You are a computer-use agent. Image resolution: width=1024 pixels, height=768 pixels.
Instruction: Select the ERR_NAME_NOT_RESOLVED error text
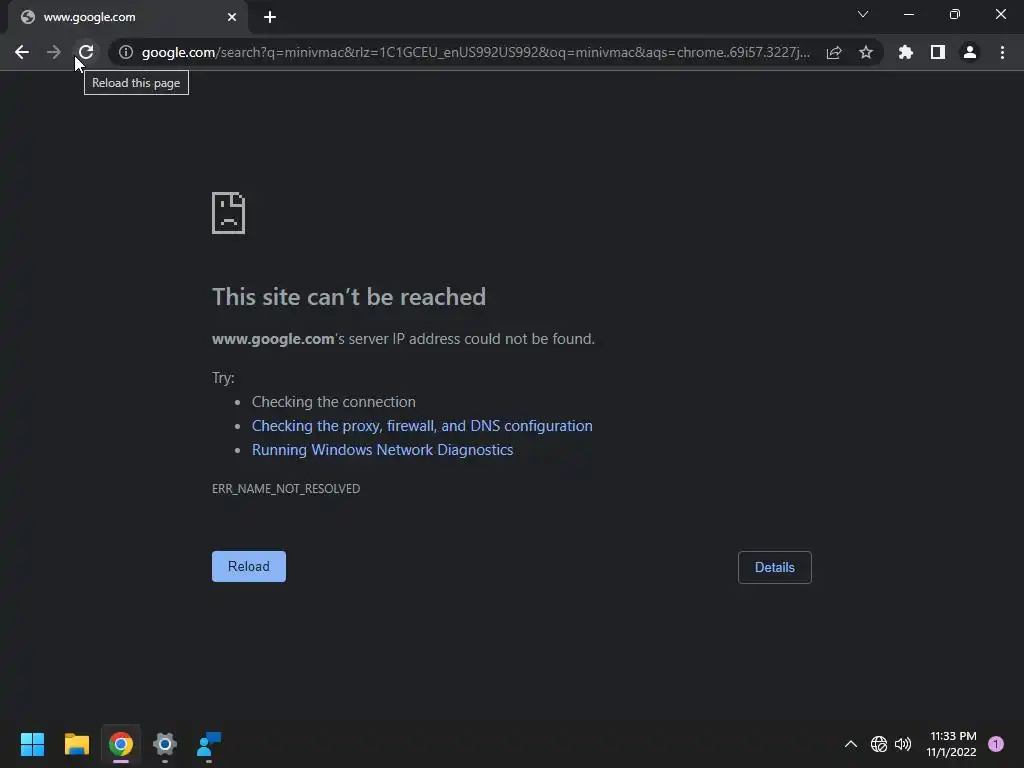(286, 488)
